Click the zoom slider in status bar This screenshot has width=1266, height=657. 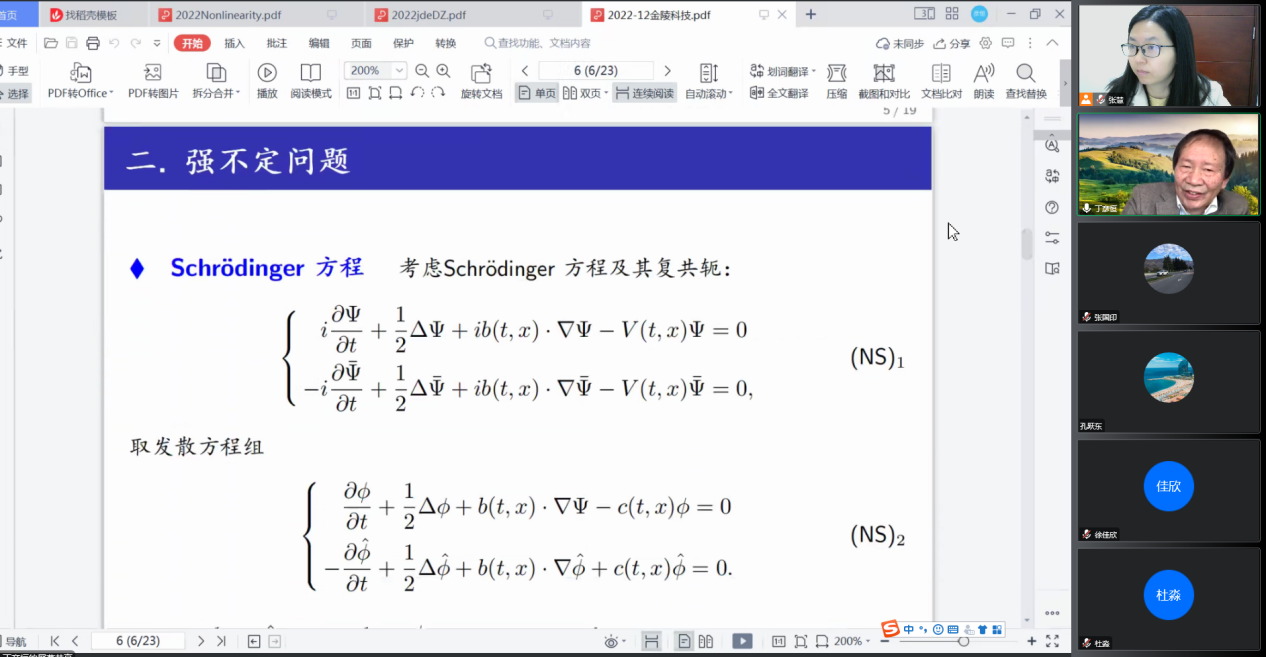963,641
